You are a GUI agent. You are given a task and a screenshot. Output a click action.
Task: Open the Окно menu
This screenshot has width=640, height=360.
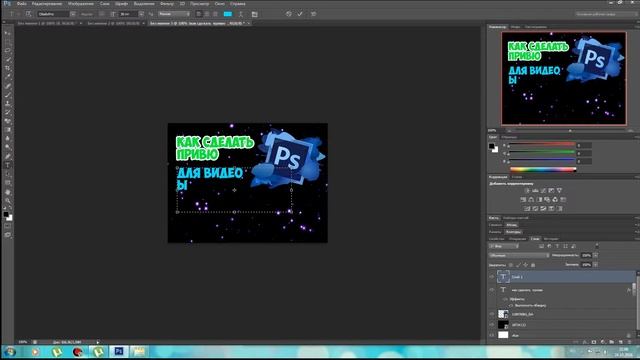click(220, 4)
